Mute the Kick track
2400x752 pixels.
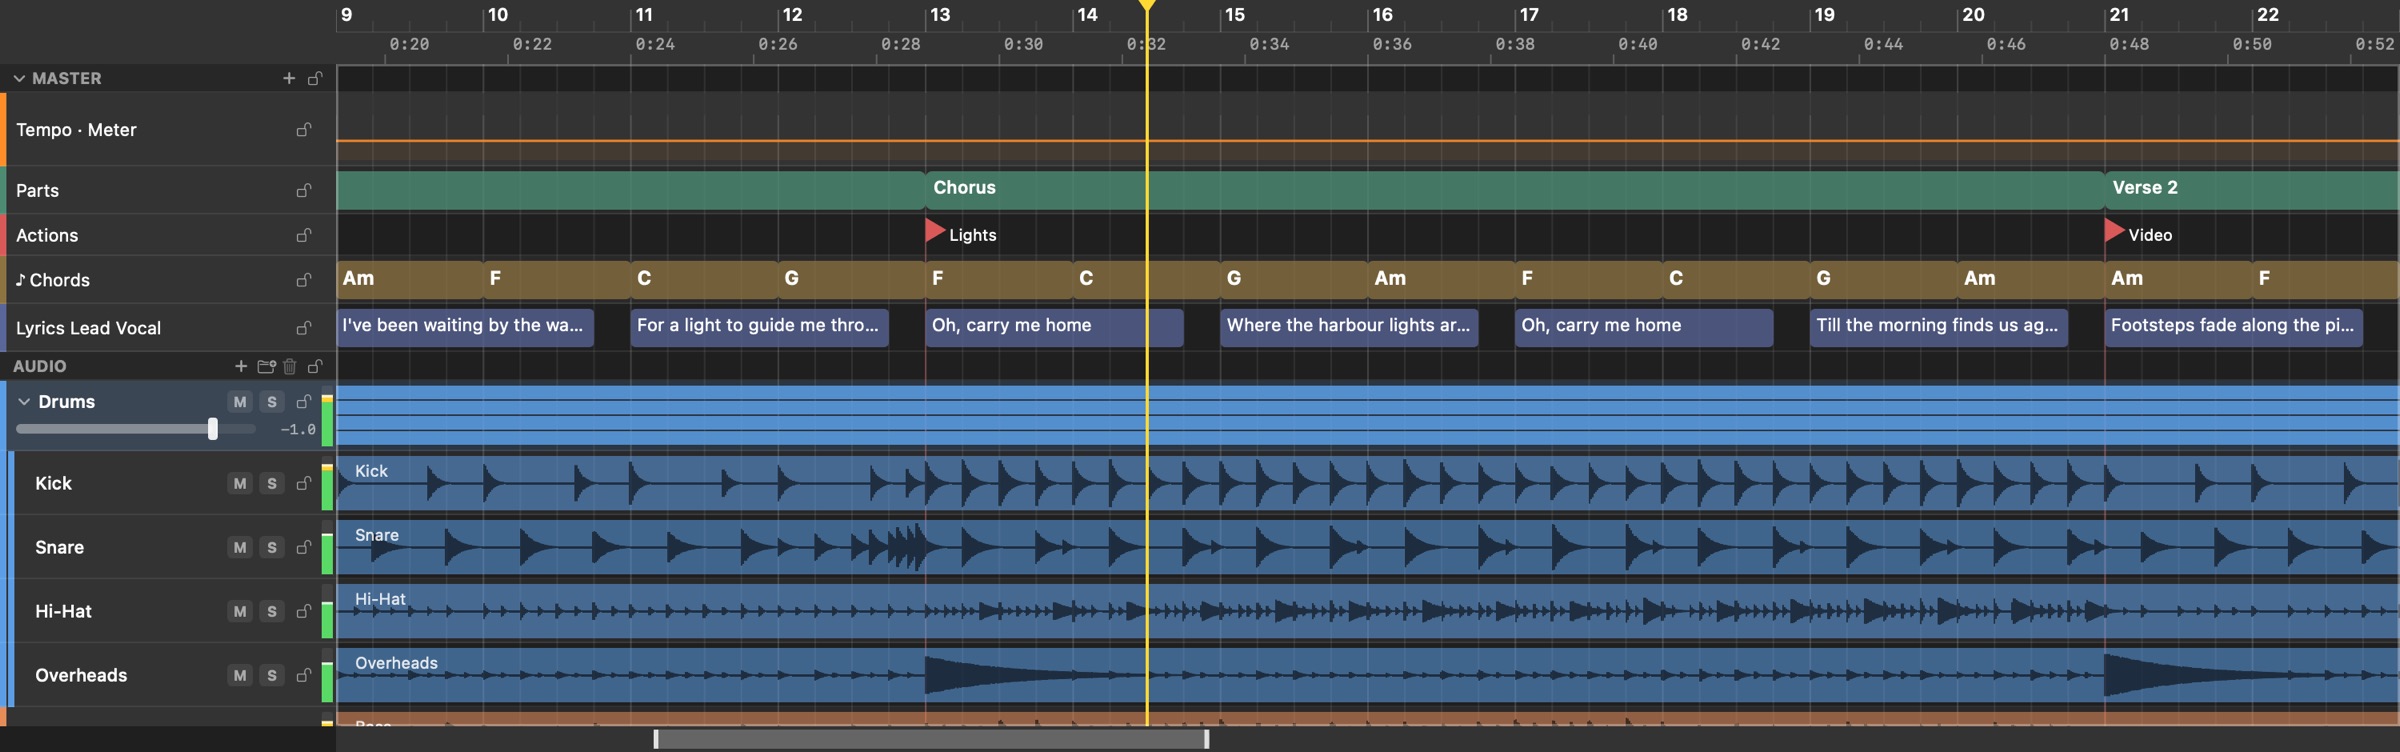point(240,483)
